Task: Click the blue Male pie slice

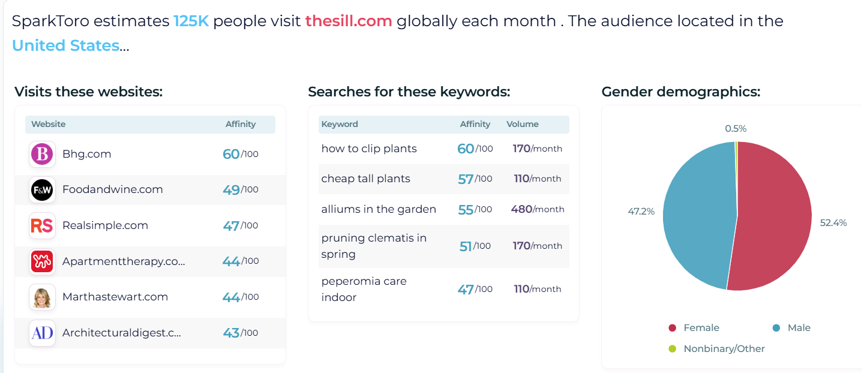Action: [x=698, y=215]
